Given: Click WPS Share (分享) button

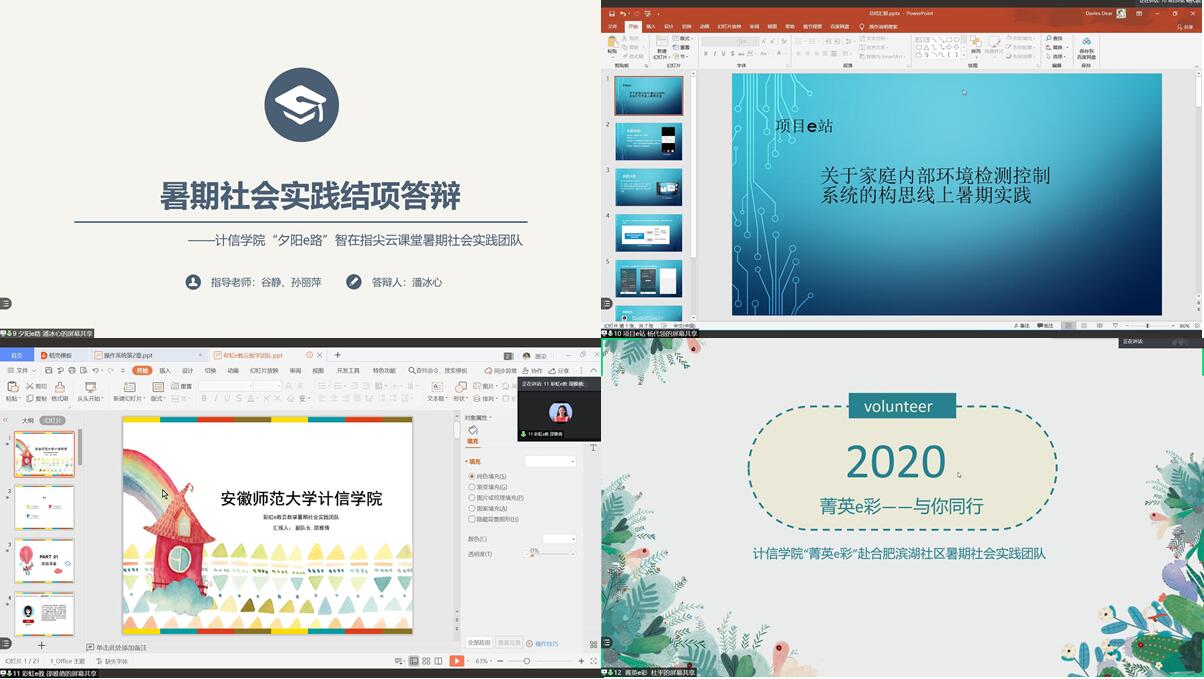Looking at the screenshot, I should pos(559,370).
